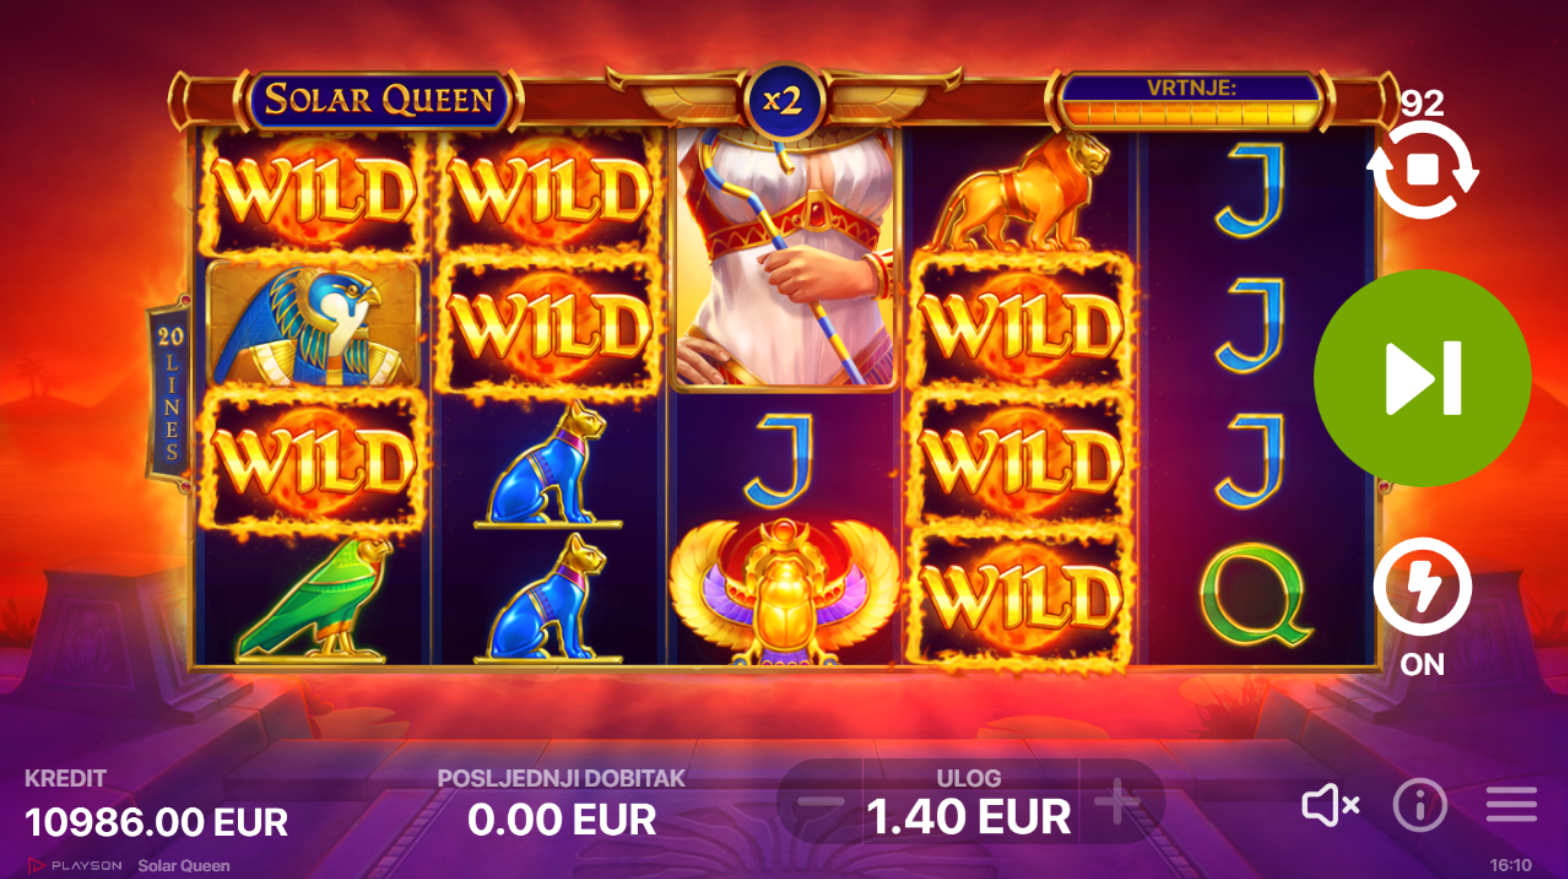Viewport: 1568px width, 879px height.
Task: Unmute sound via the speaker icon
Action: tap(1330, 804)
